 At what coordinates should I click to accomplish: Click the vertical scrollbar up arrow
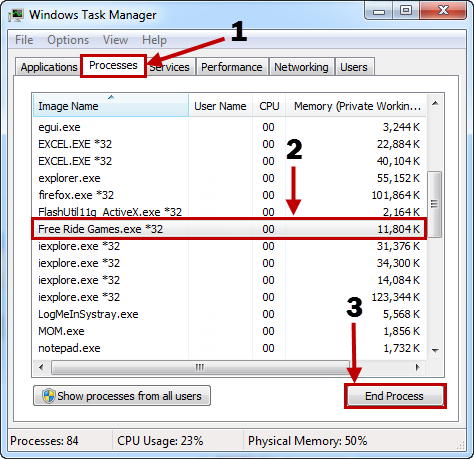pos(435,104)
